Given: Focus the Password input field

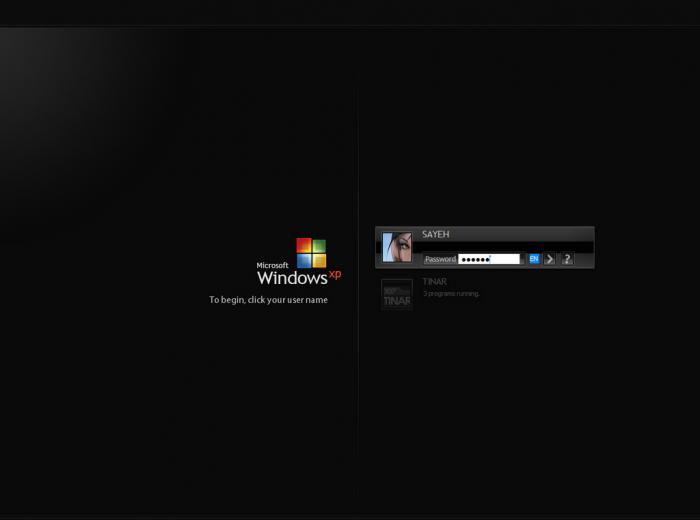Looking at the screenshot, I should point(489,259).
